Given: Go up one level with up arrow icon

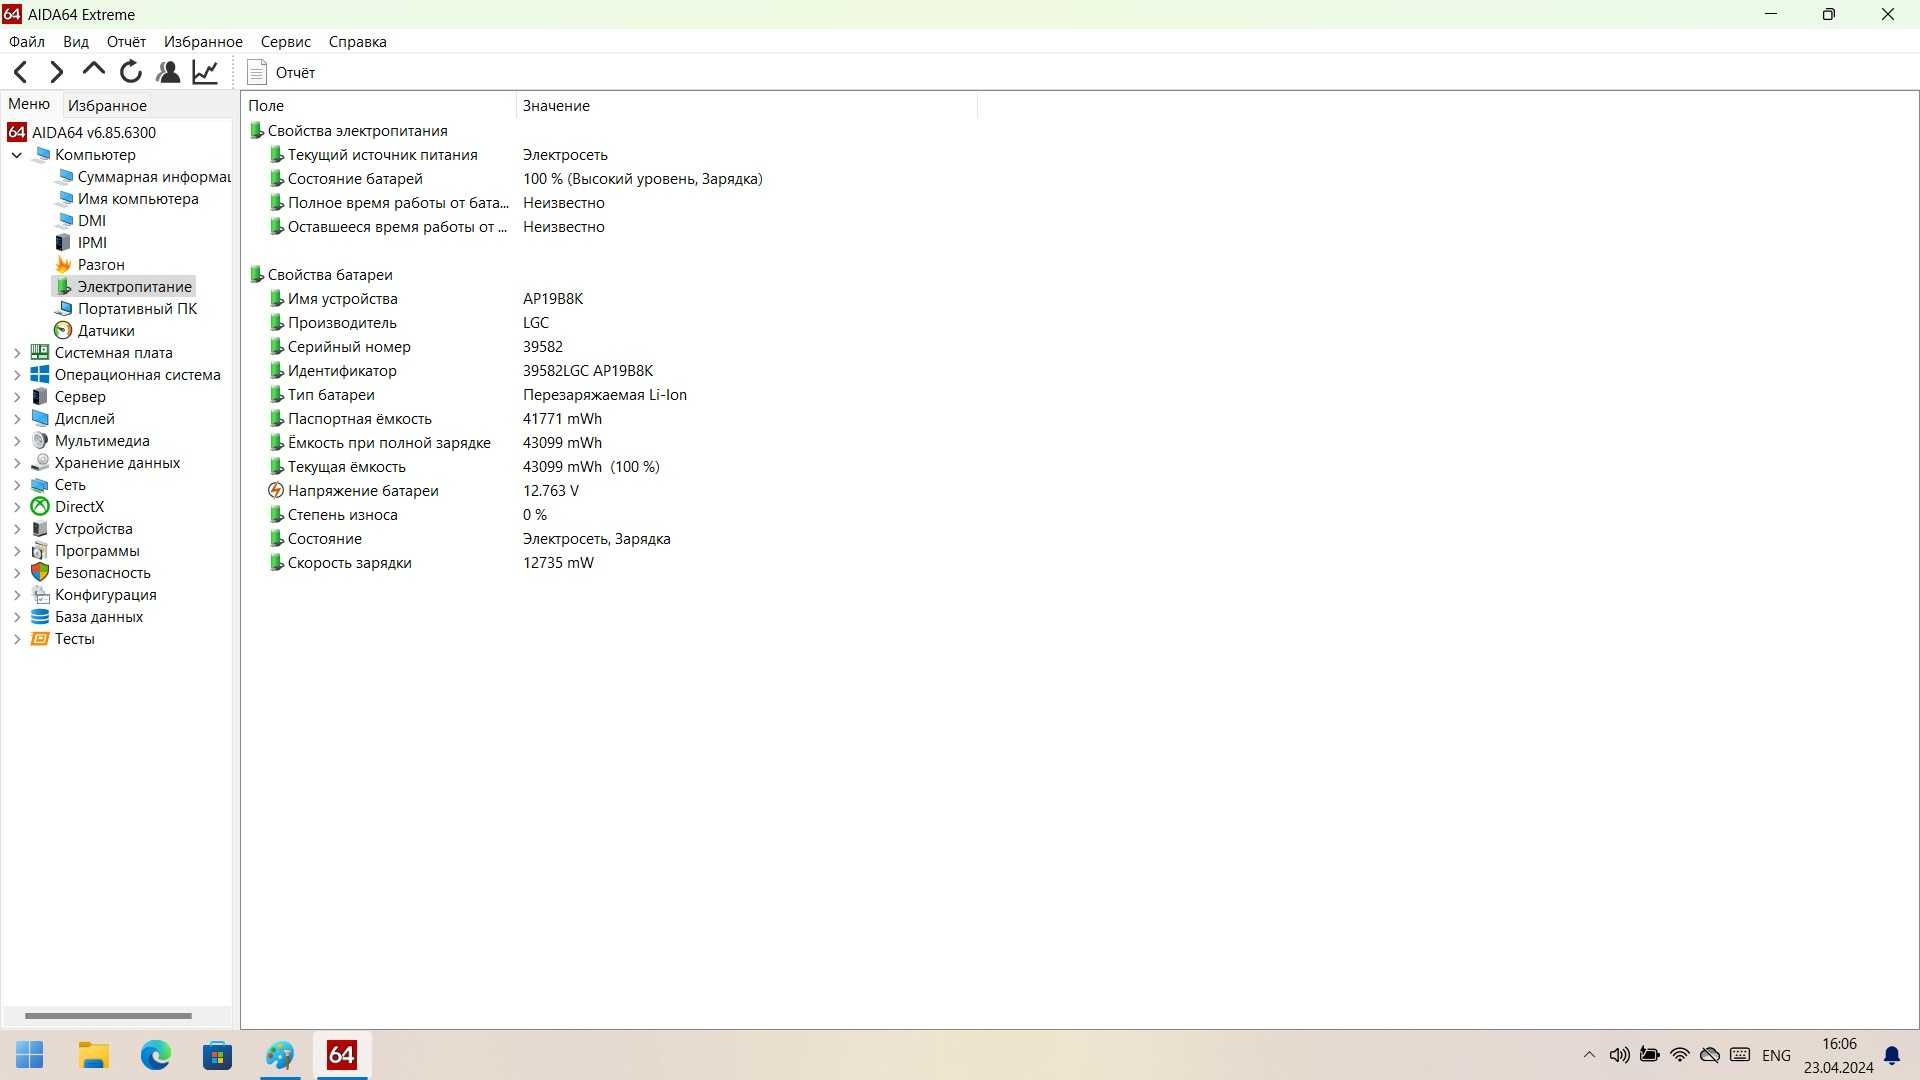Looking at the screenshot, I should coord(94,70).
